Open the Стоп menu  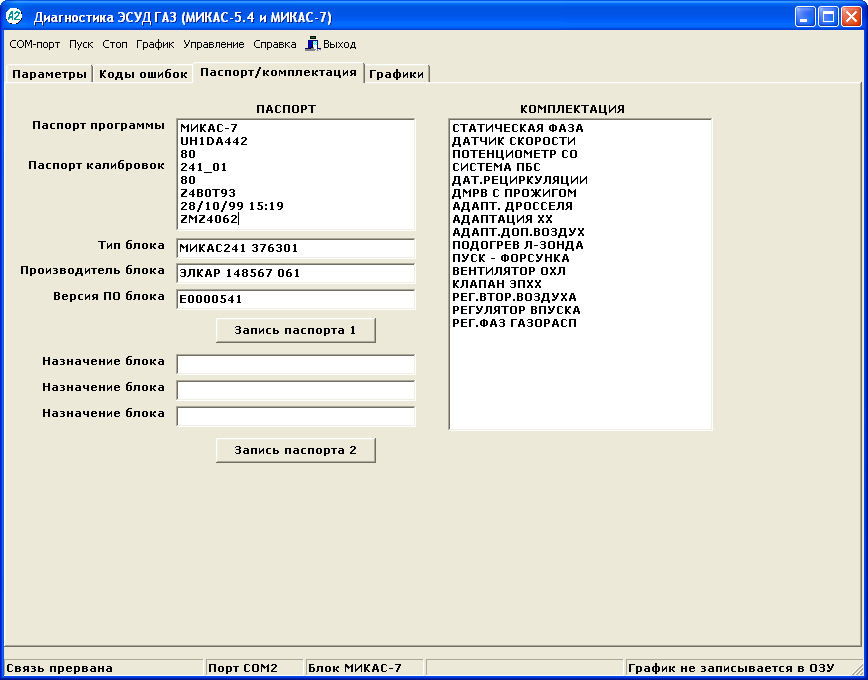115,44
